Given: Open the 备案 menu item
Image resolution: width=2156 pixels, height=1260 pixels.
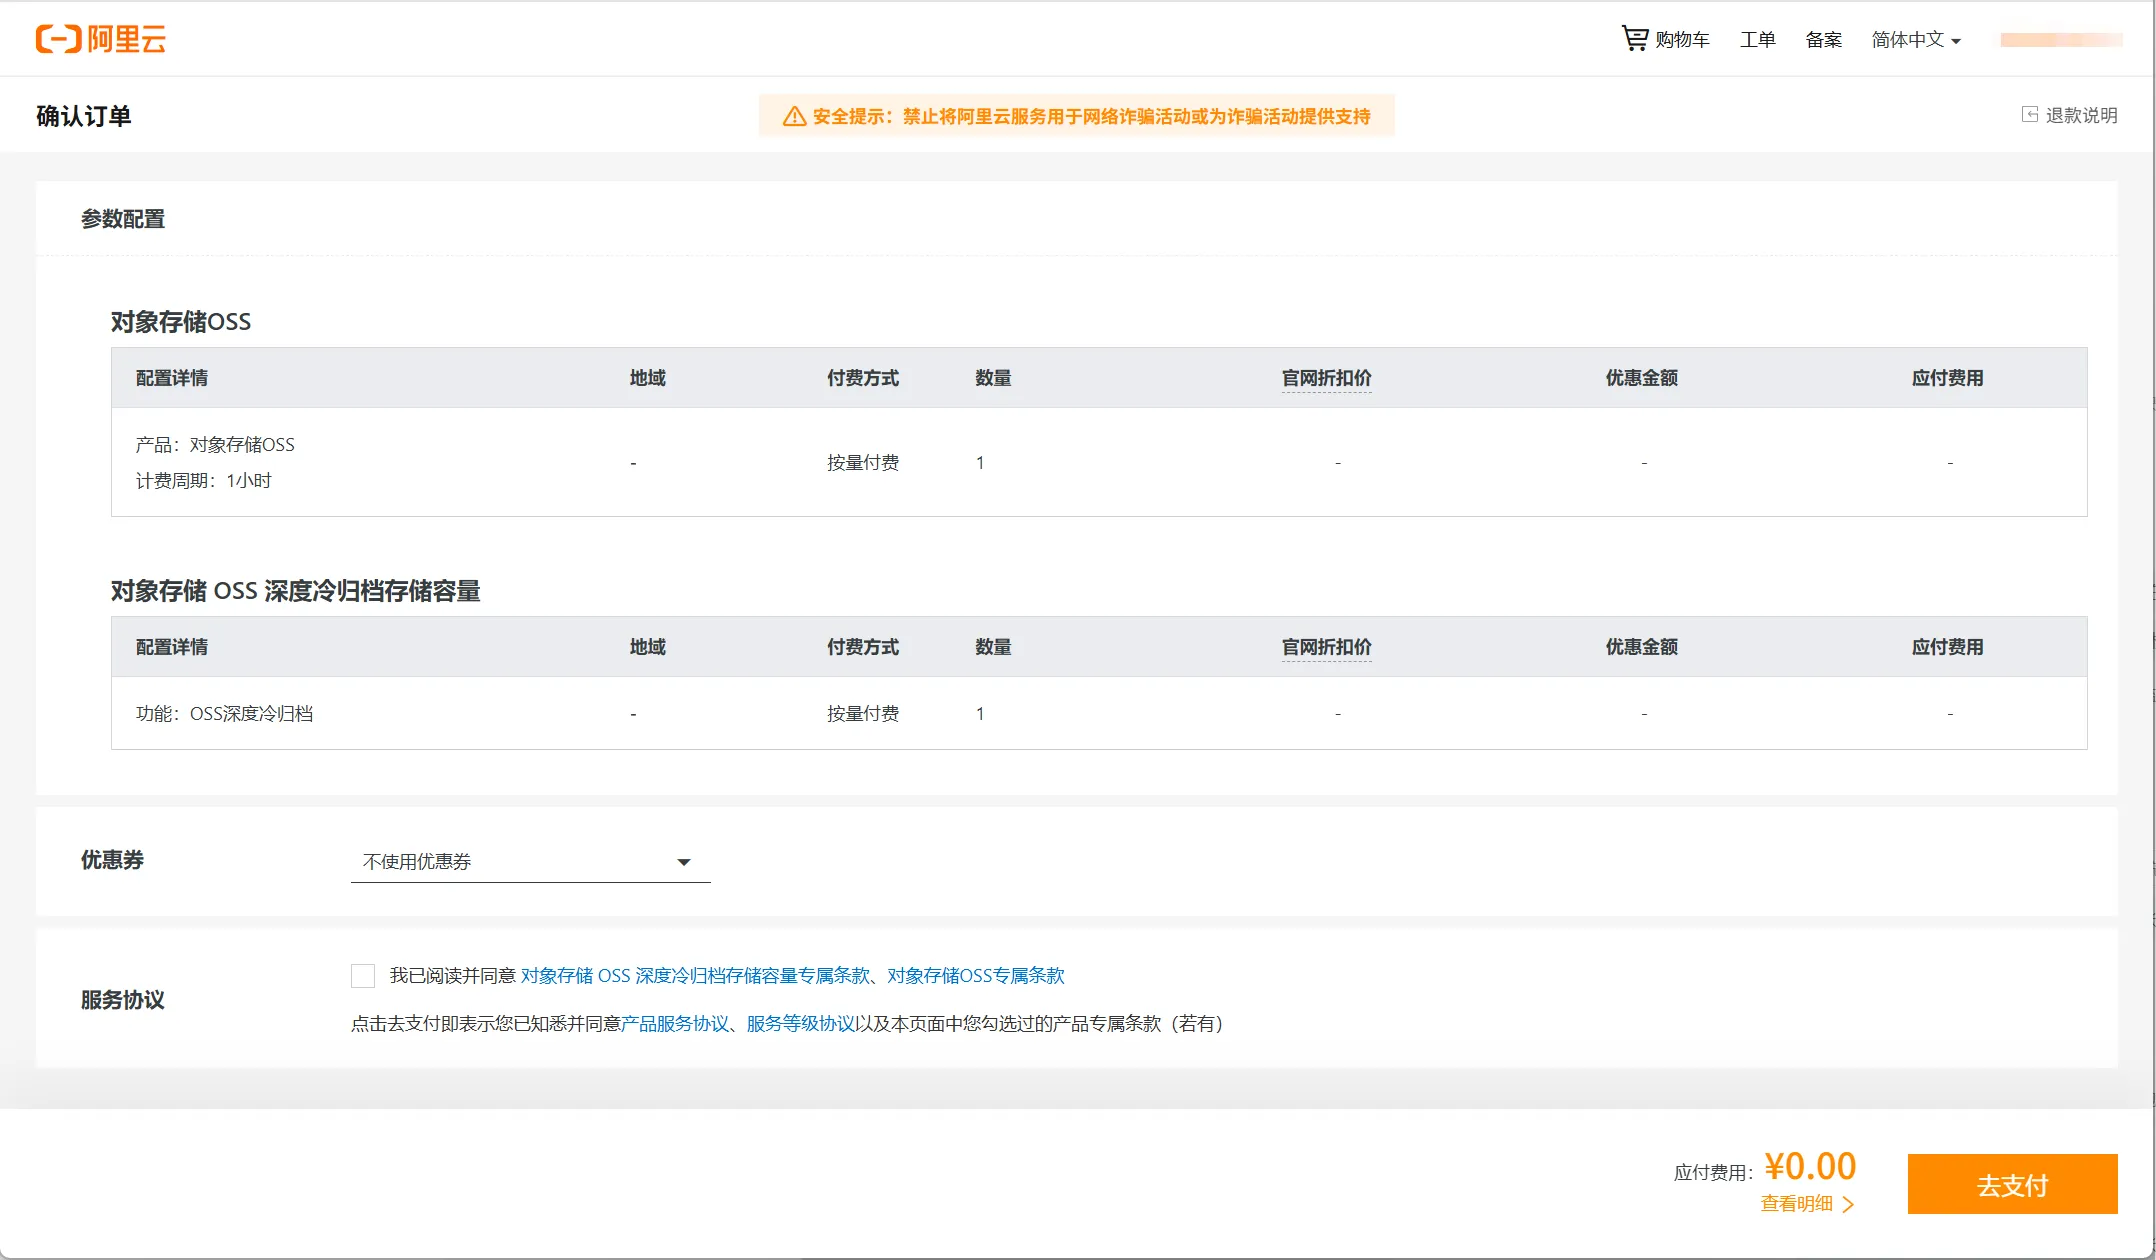Looking at the screenshot, I should 1823,39.
